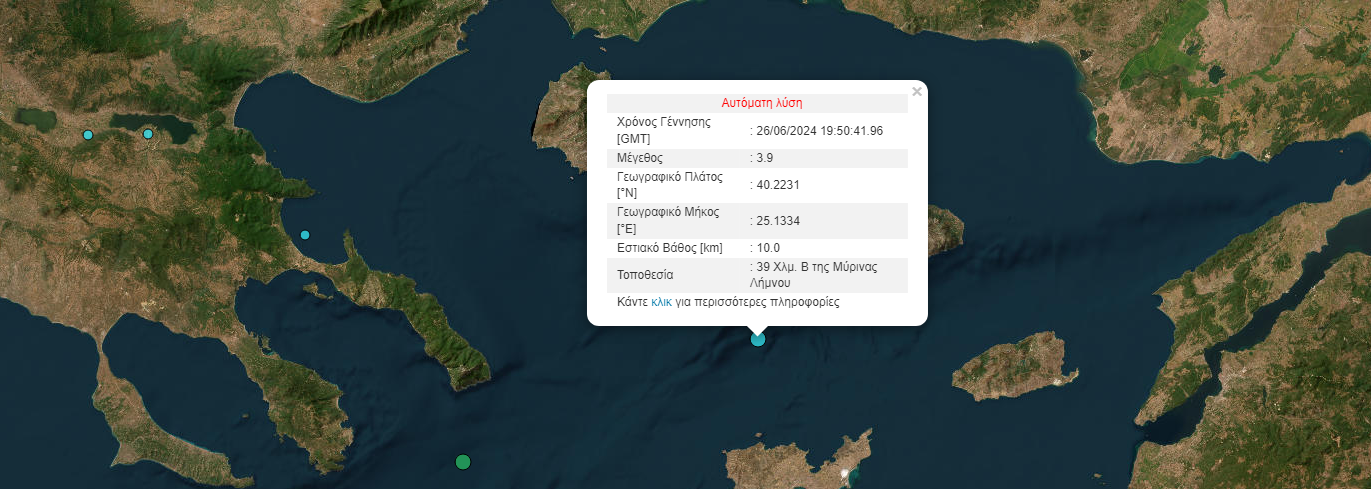Click the timestamp value 26/06/2024 19:50:41.96
1371x489 pixels.
pyautogui.click(x=819, y=131)
